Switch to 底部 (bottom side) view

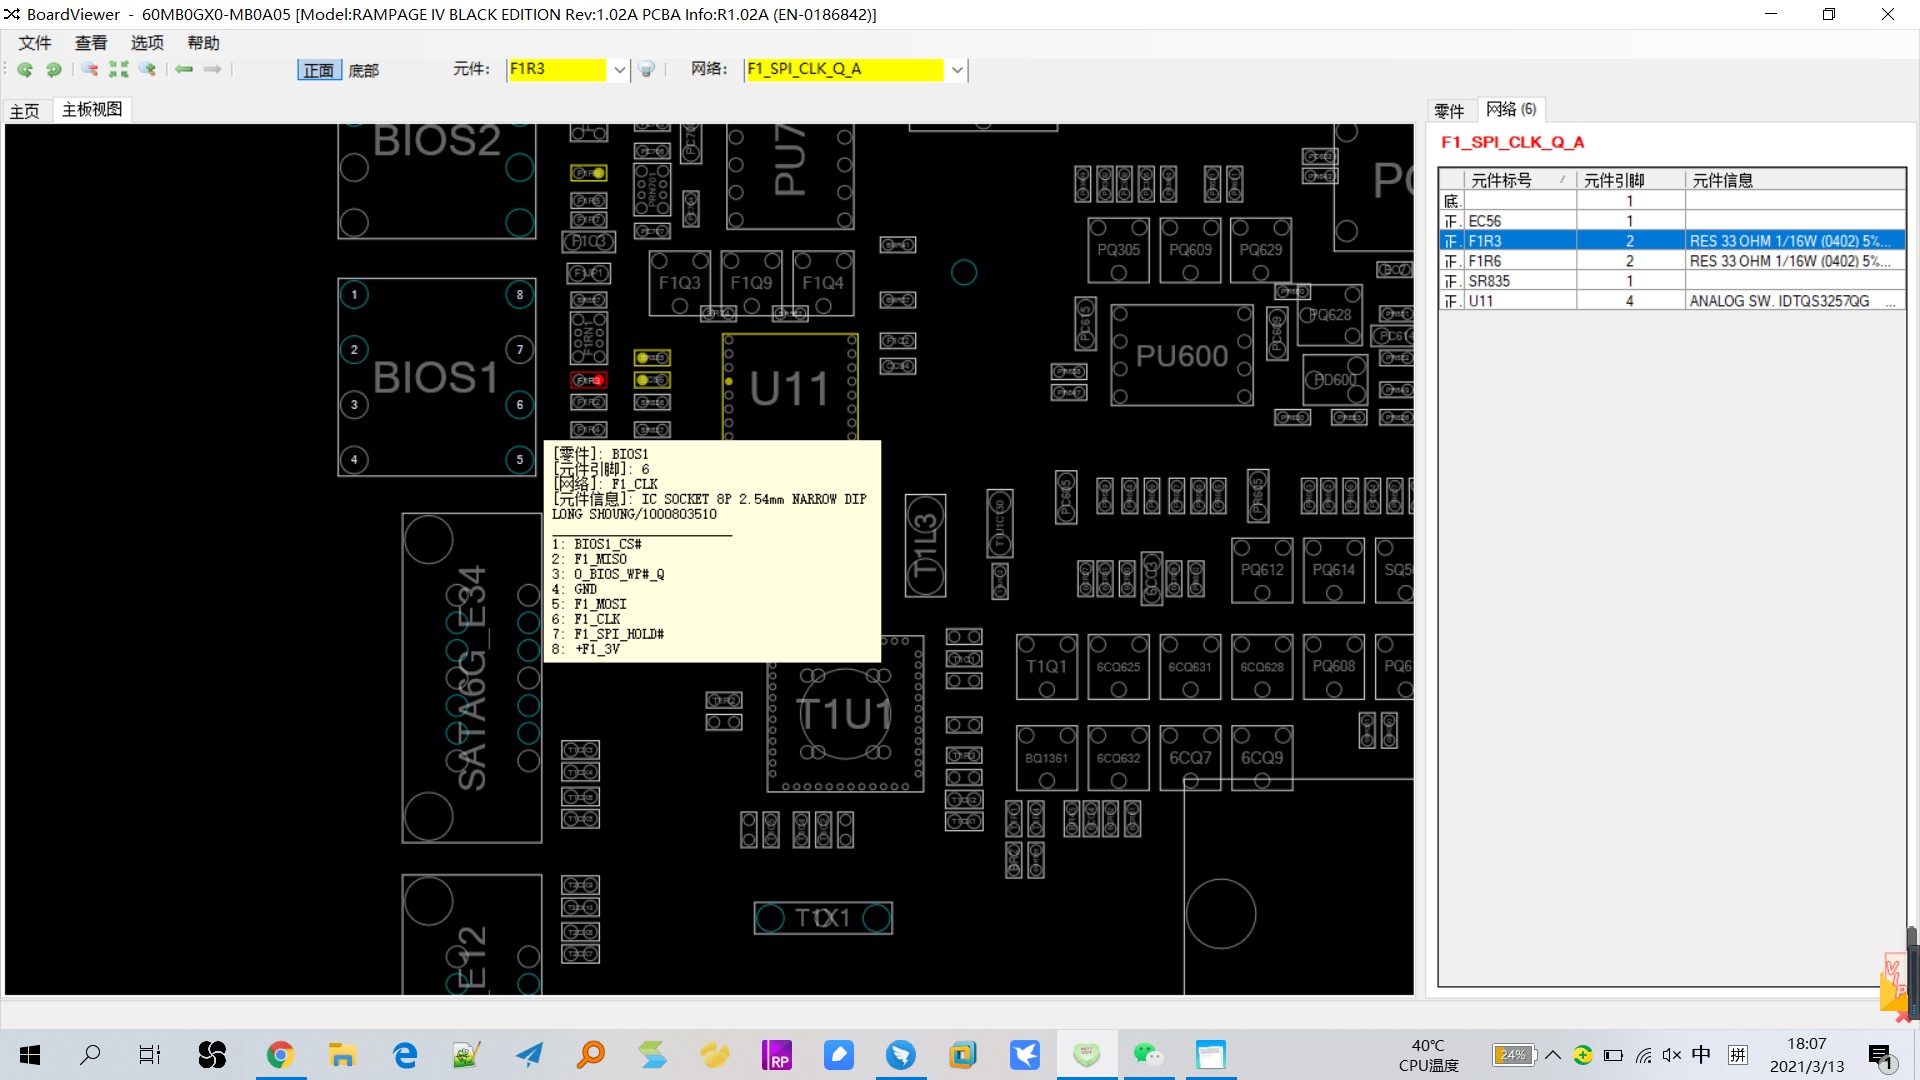pyautogui.click(x=363, y=70)
